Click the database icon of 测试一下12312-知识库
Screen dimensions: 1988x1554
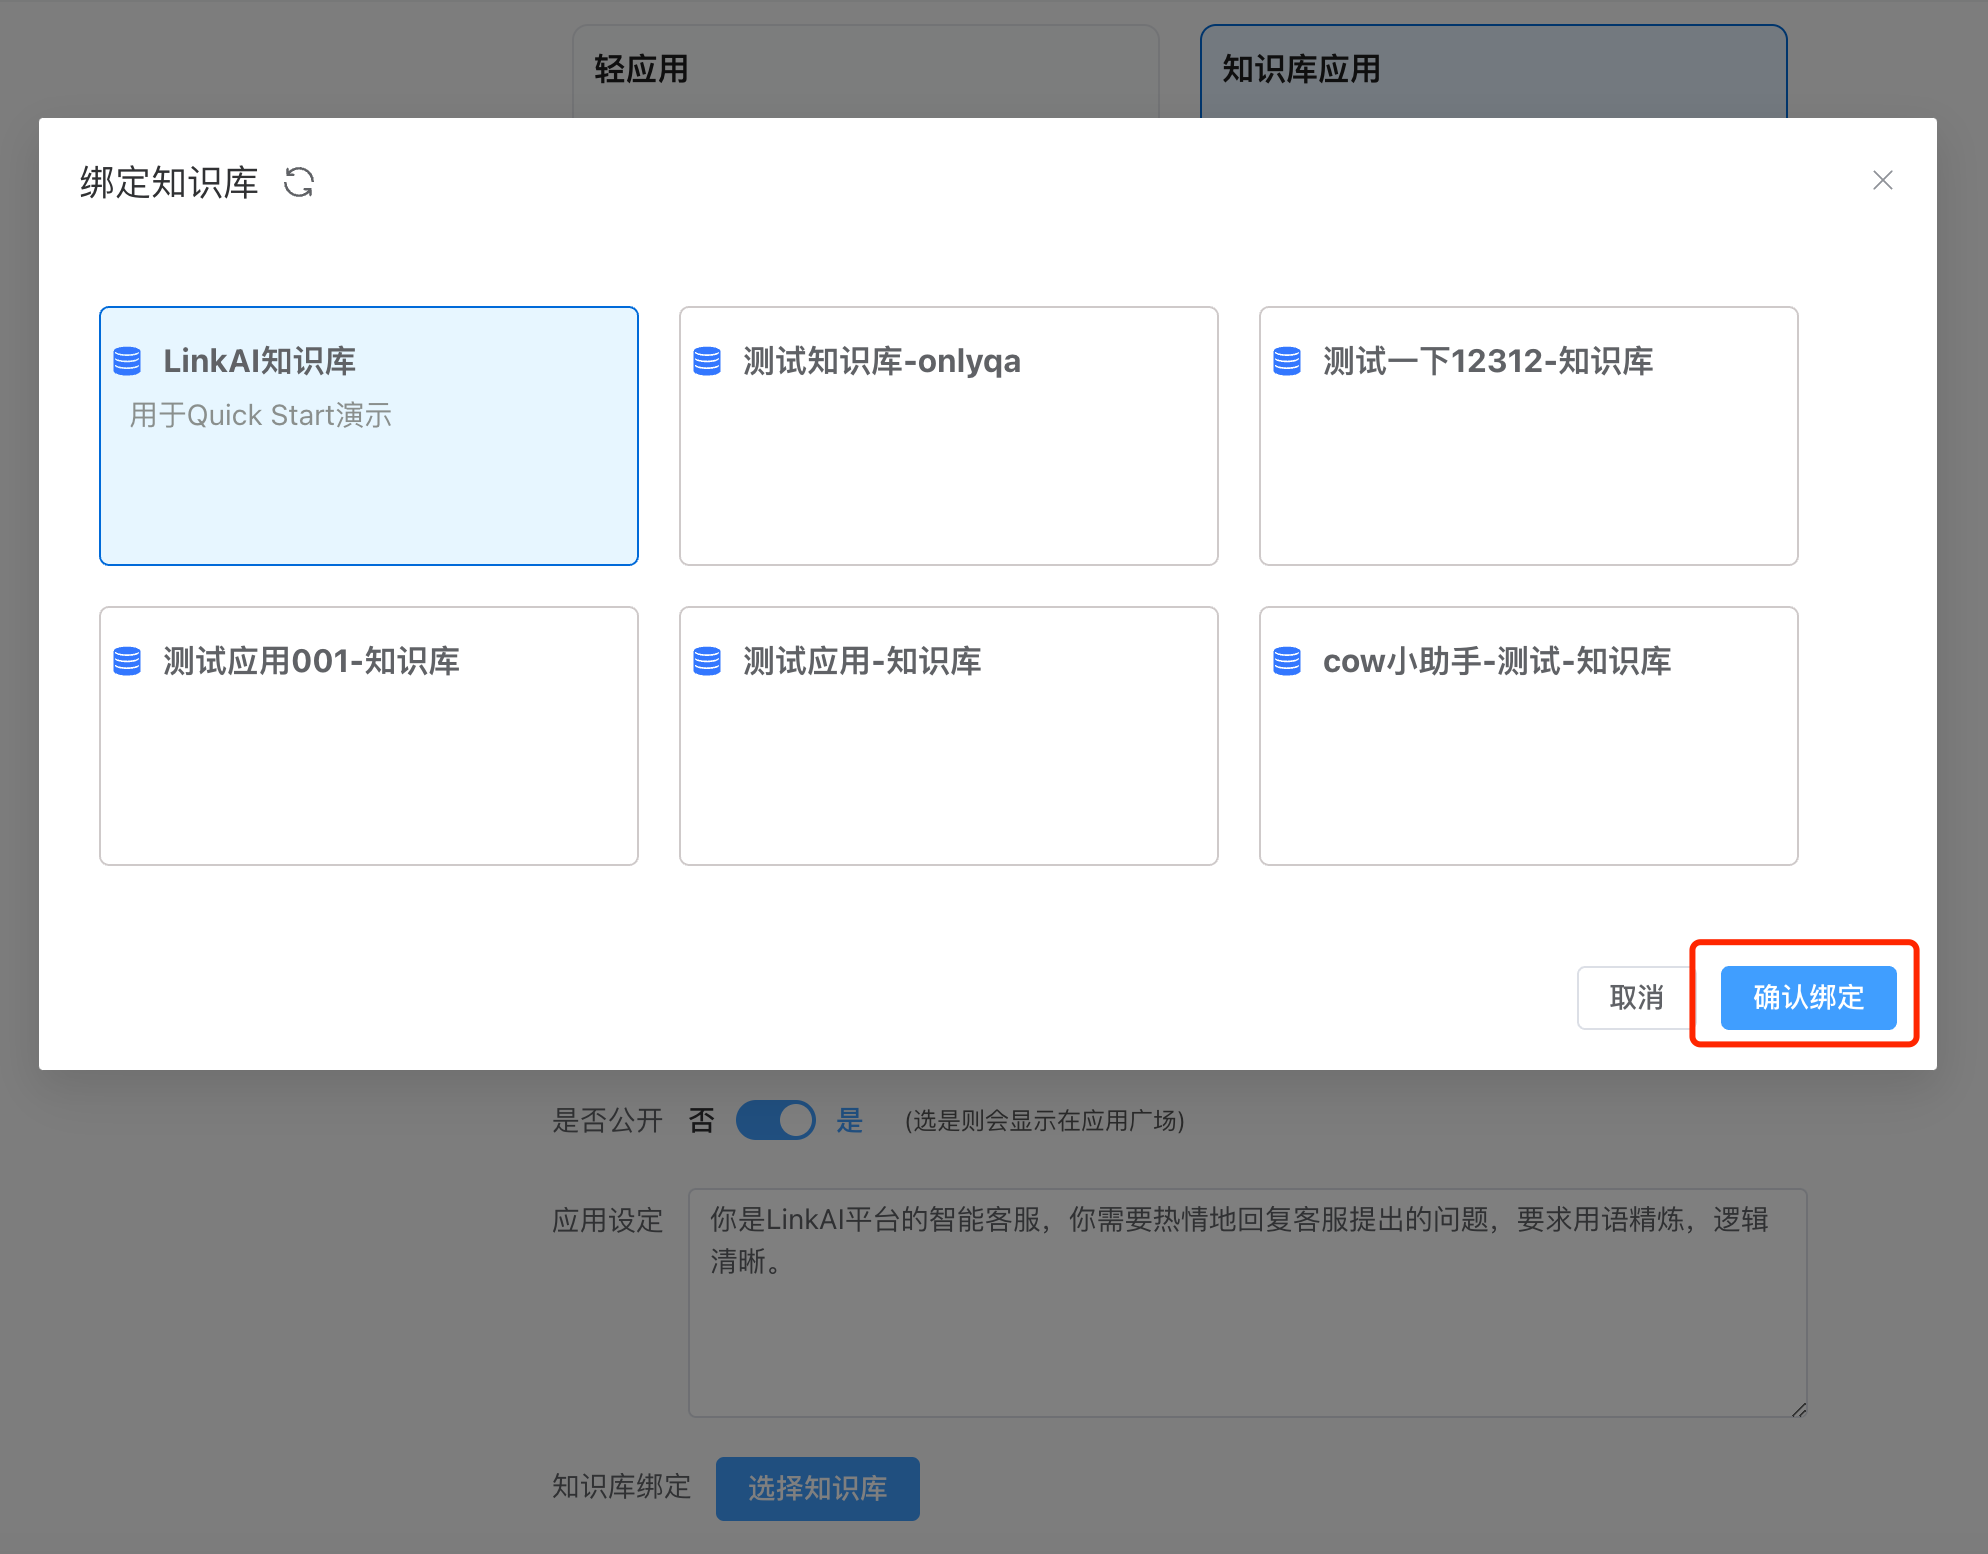click(1287, 361)
